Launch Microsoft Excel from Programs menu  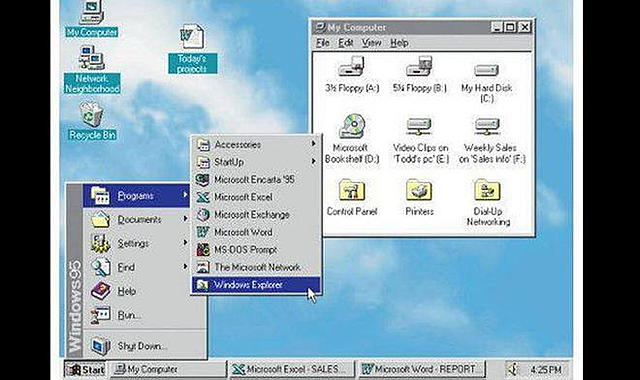coord(256,197)
